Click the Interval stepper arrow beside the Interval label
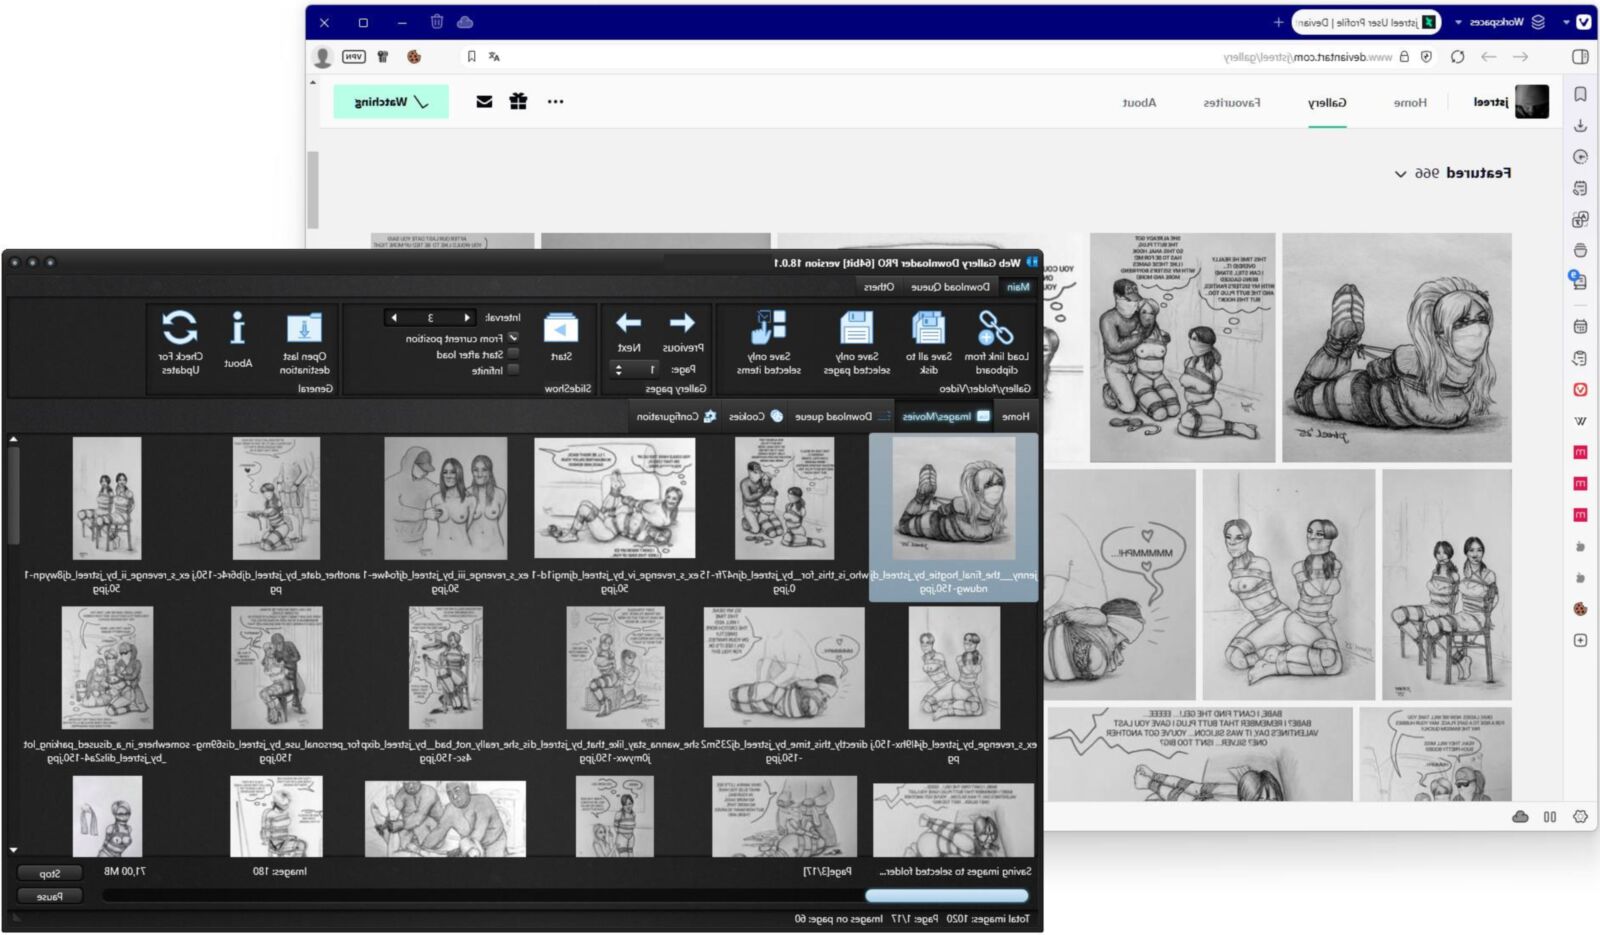Image resolution: width=1600 pixels, height=935 pixels. [x=467, y=318]
